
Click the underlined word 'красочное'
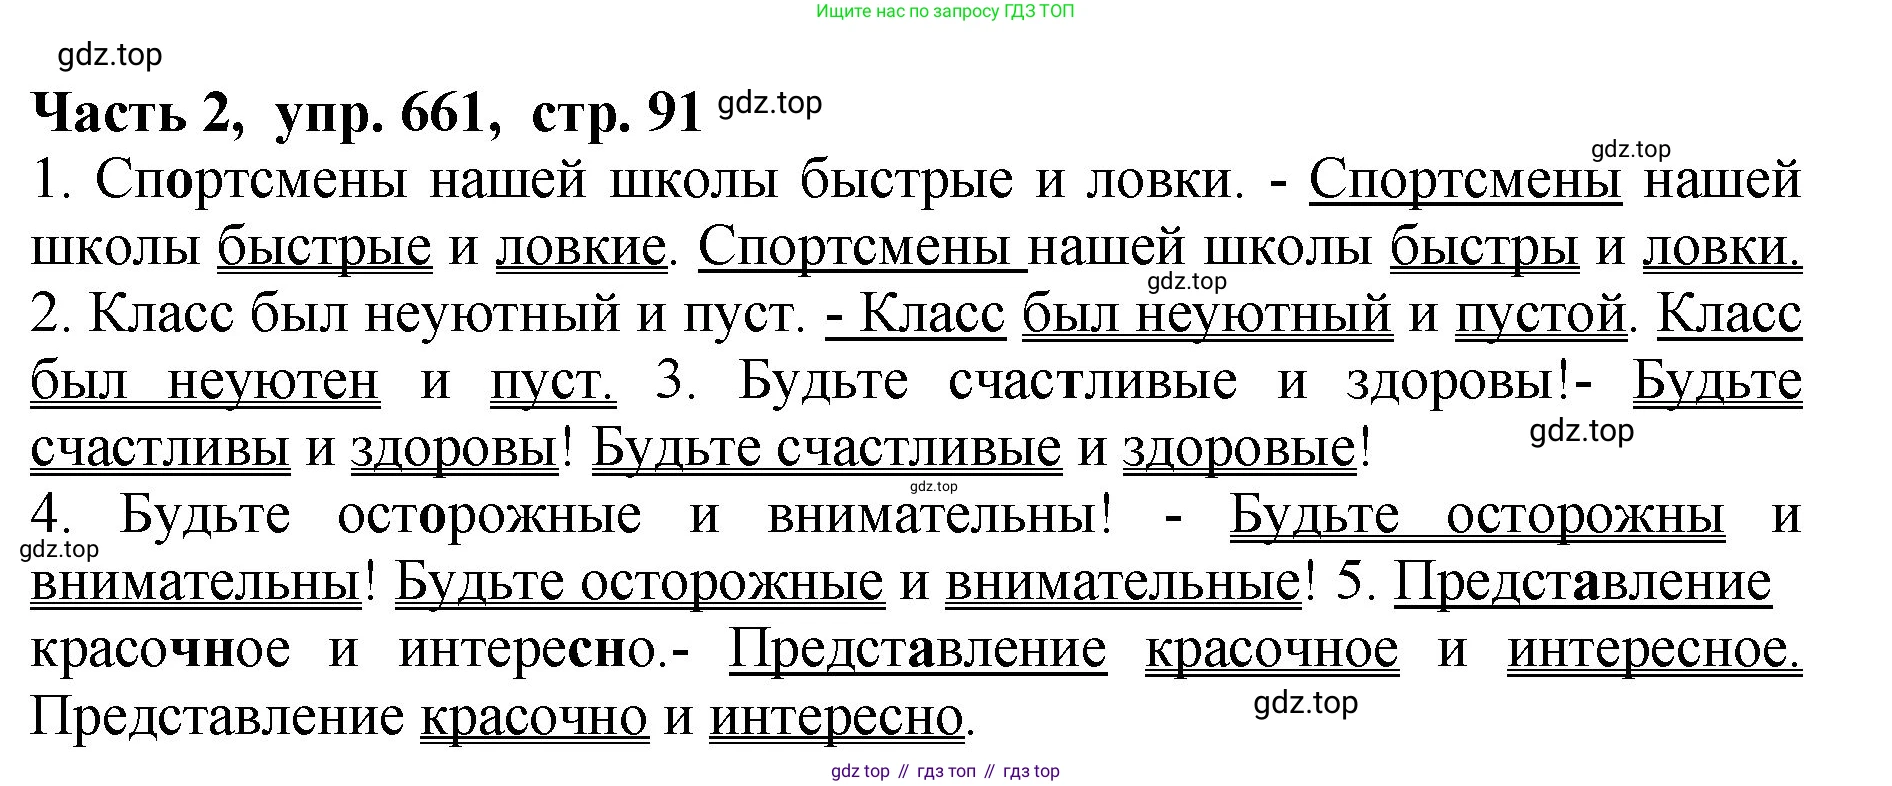coord(1272,650)
